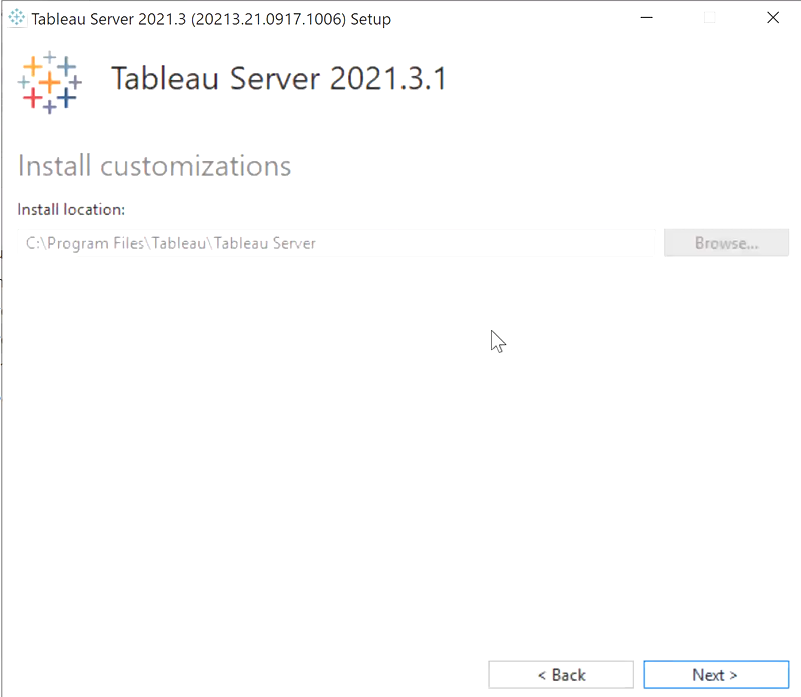Viewport: 801px width, 697px height.
Task: Click the Browse button for install location
Action: point(726,243)
